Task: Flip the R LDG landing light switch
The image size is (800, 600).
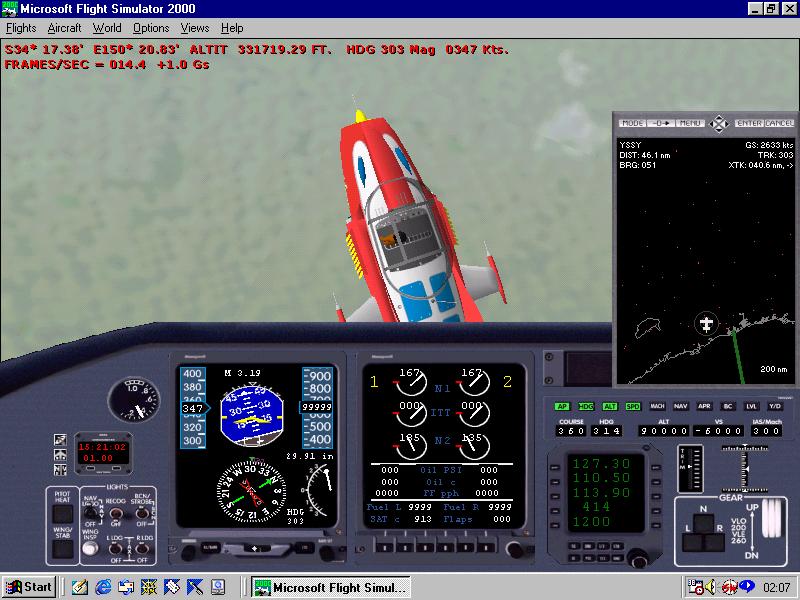Action: (141, 549)
